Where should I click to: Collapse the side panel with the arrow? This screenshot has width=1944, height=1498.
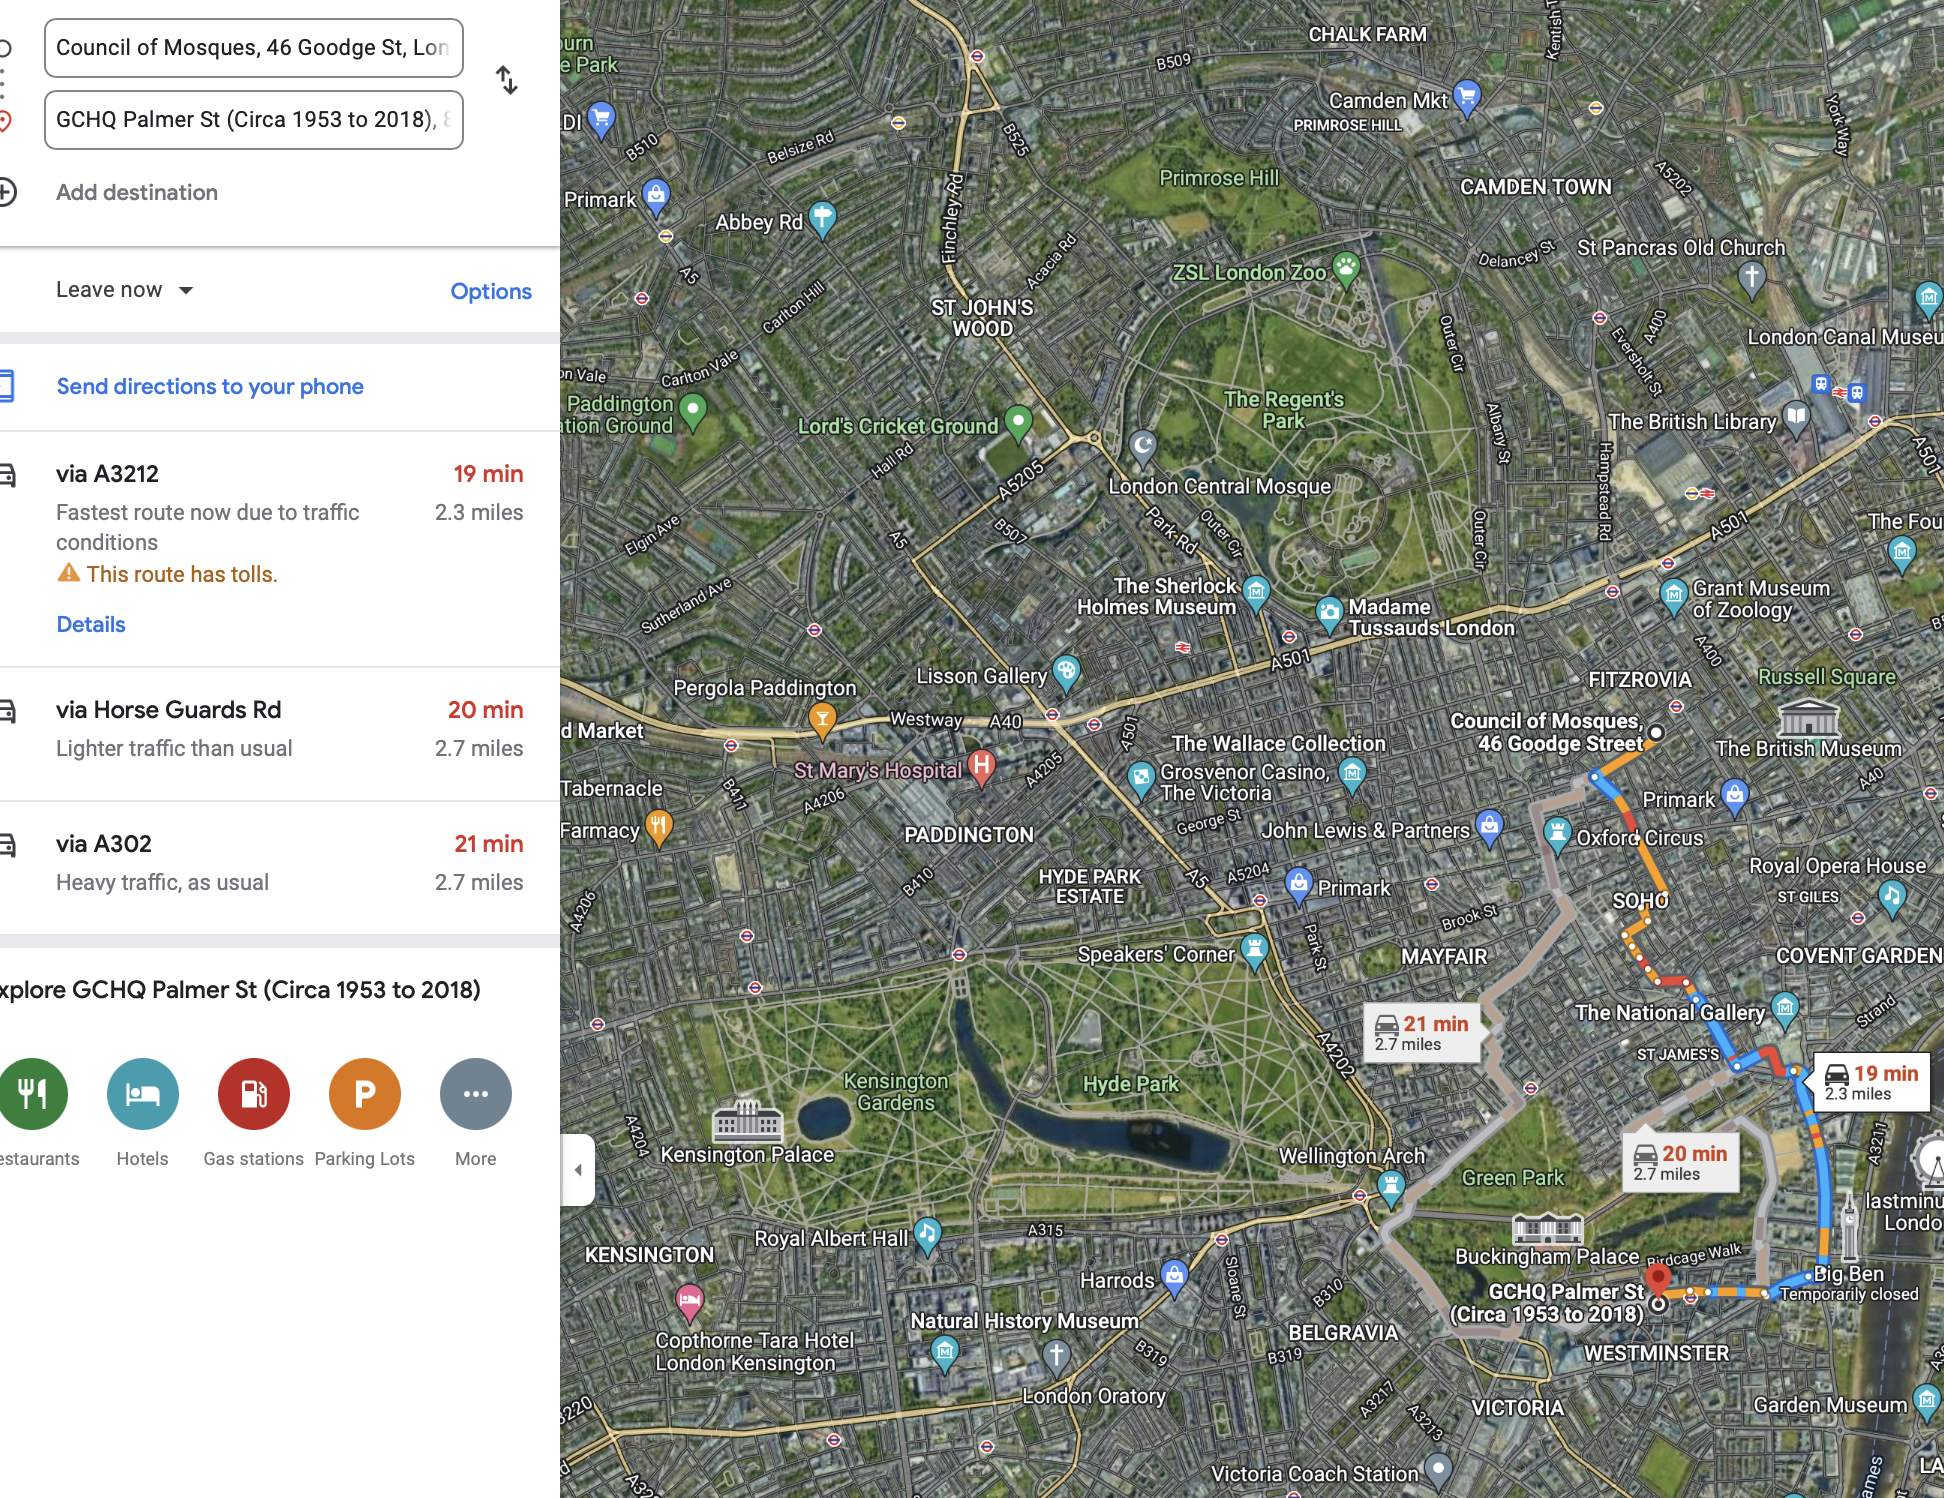pyautogui.click(x=578, y=1169)
